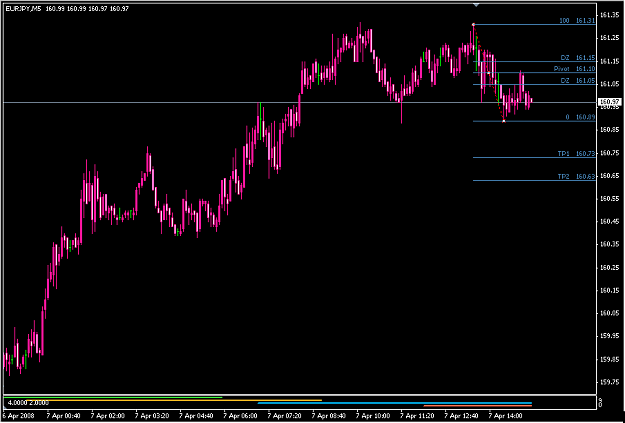Click the '7 Apr 02:00' time axis label
This screenshot has width=625, height=423.
click(108, 416)
